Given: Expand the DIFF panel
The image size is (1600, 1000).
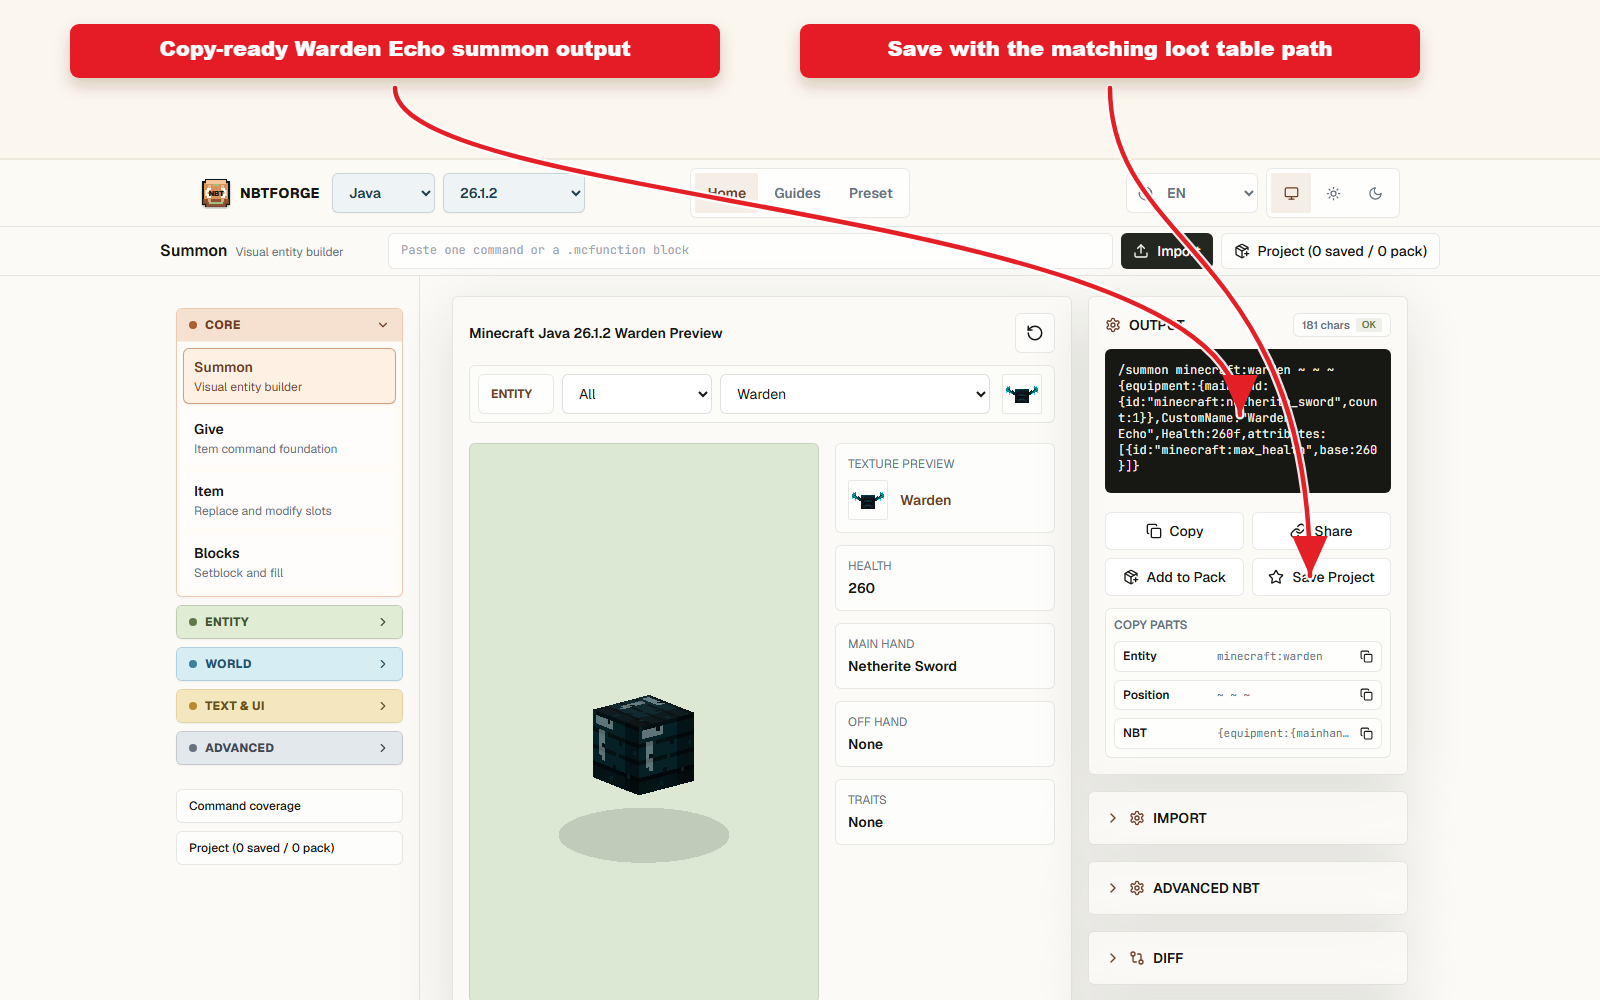Looking at the screenshot, I should (1248, 958).
